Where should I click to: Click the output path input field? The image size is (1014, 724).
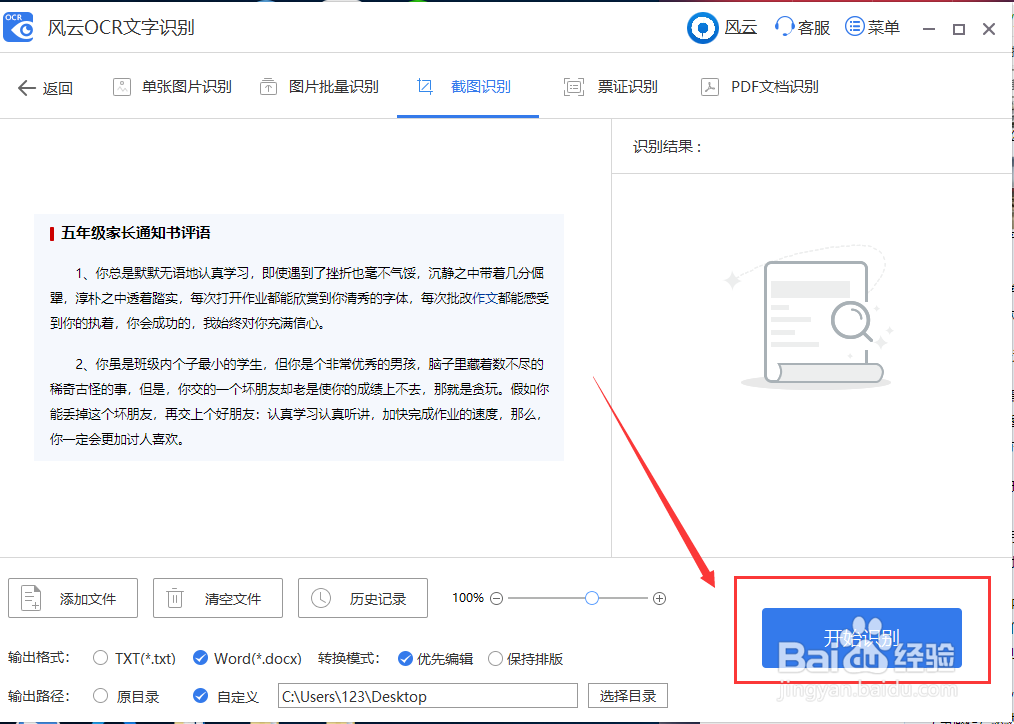pos(428,695)
